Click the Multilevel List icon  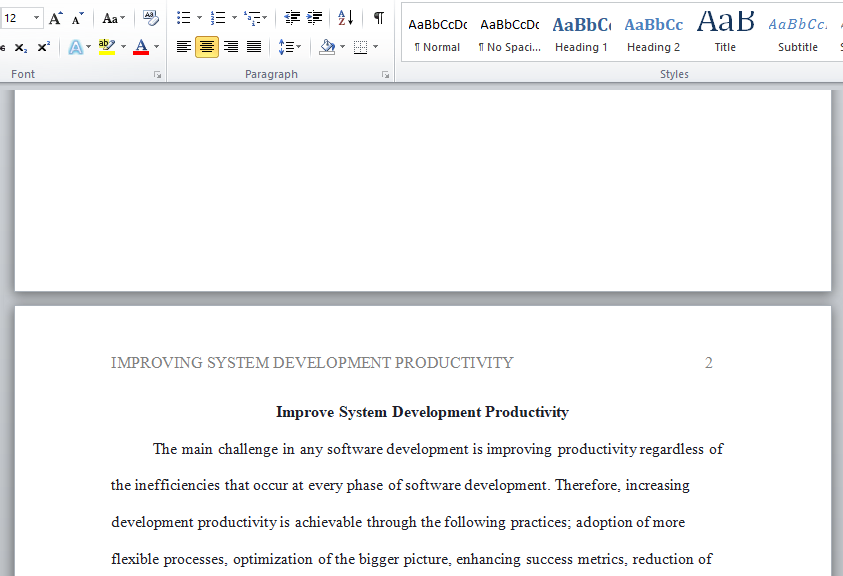click(x=252, y=19)
